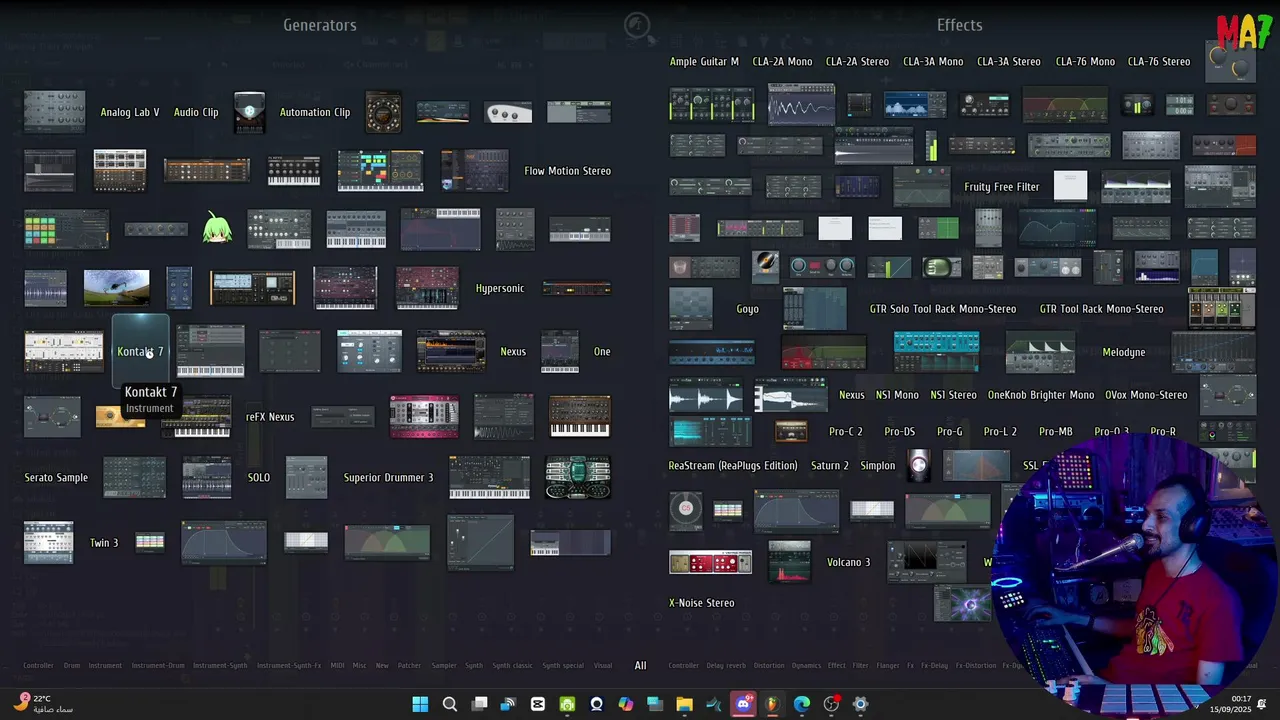Open Windows taskbar search
1280x720 pixels.
[x=450, y=704]
